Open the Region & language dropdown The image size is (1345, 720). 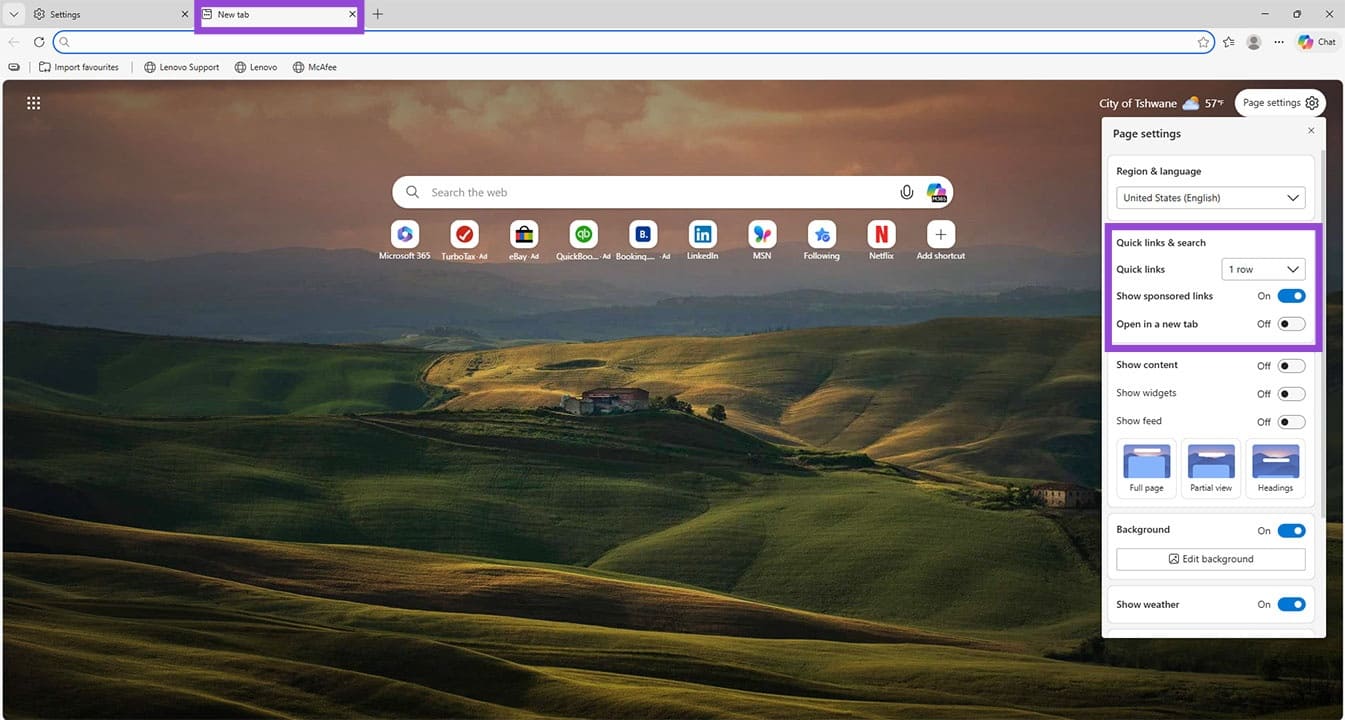pos(1210,197)
